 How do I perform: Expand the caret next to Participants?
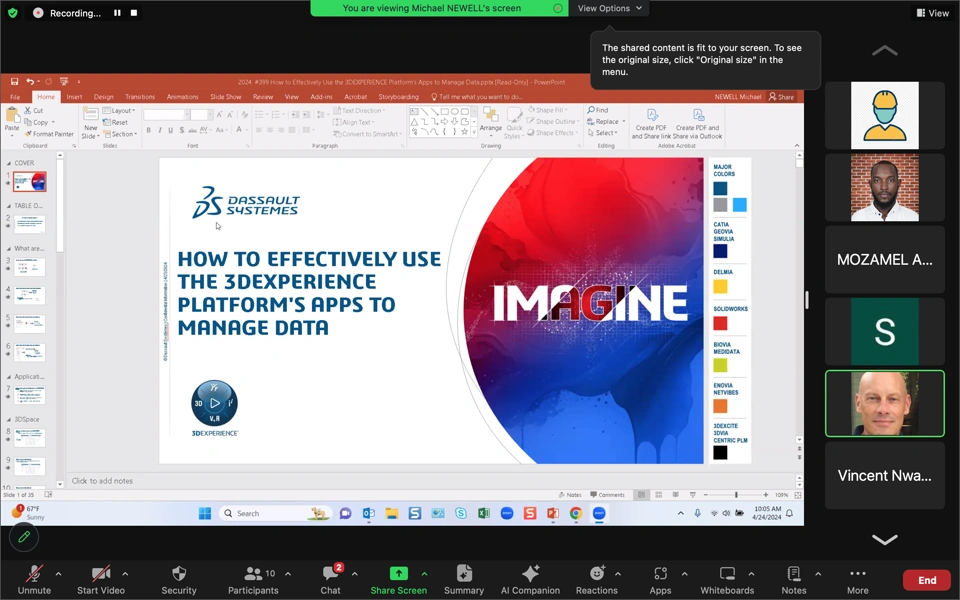click(288, 574)
